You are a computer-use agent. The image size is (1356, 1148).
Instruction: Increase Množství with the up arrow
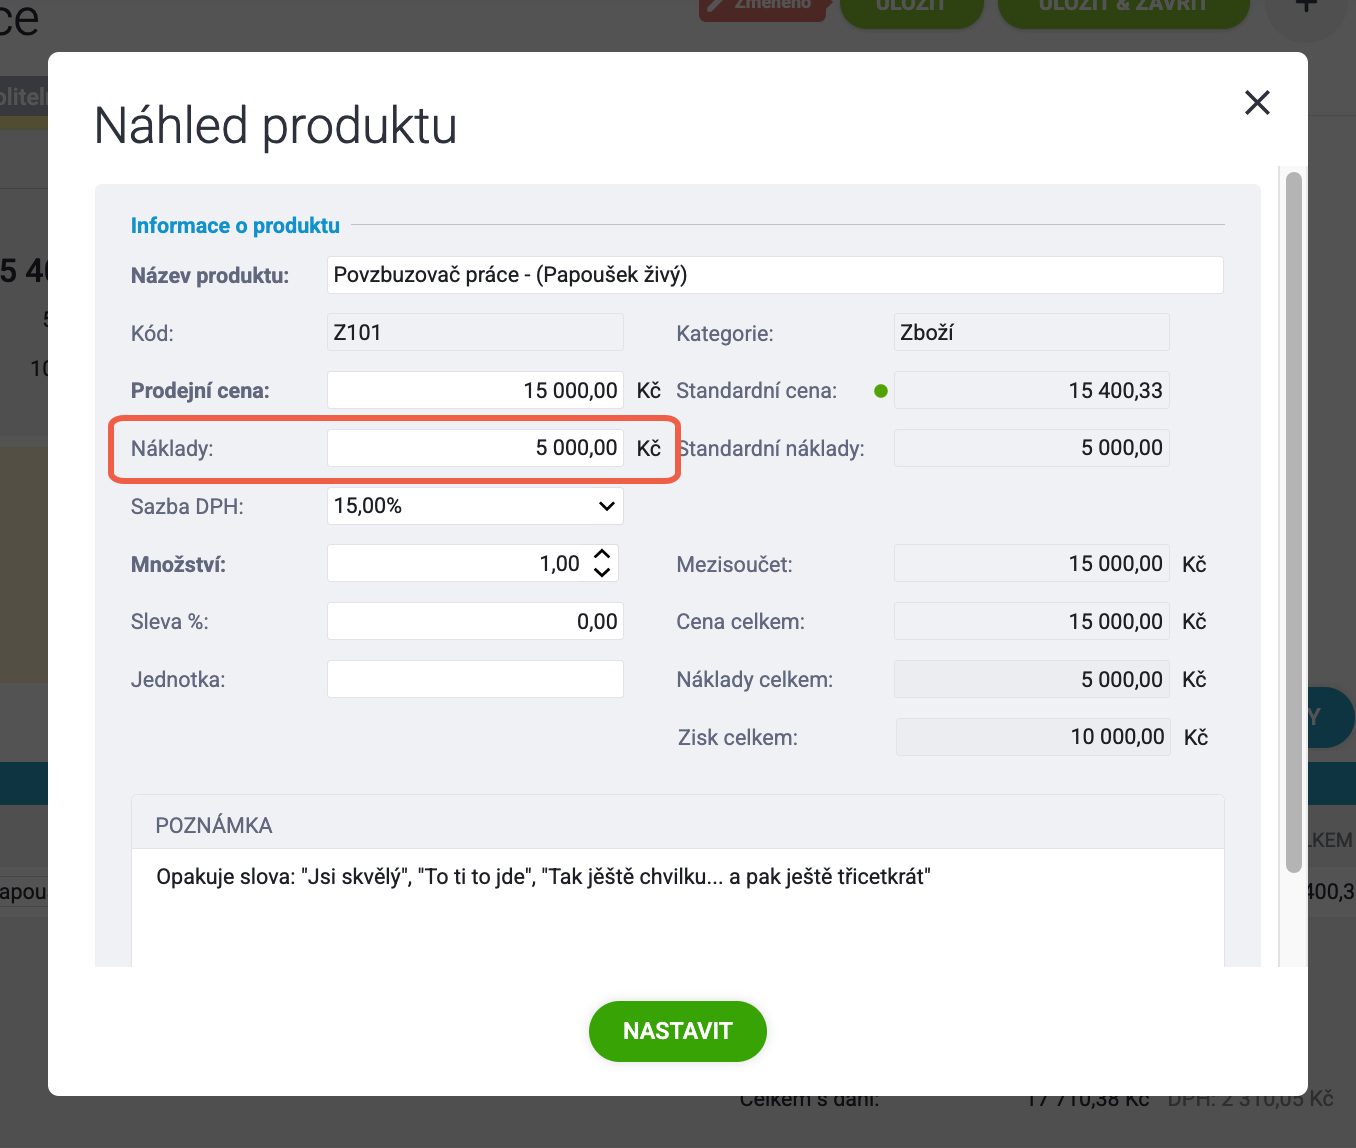pos(602,554)
